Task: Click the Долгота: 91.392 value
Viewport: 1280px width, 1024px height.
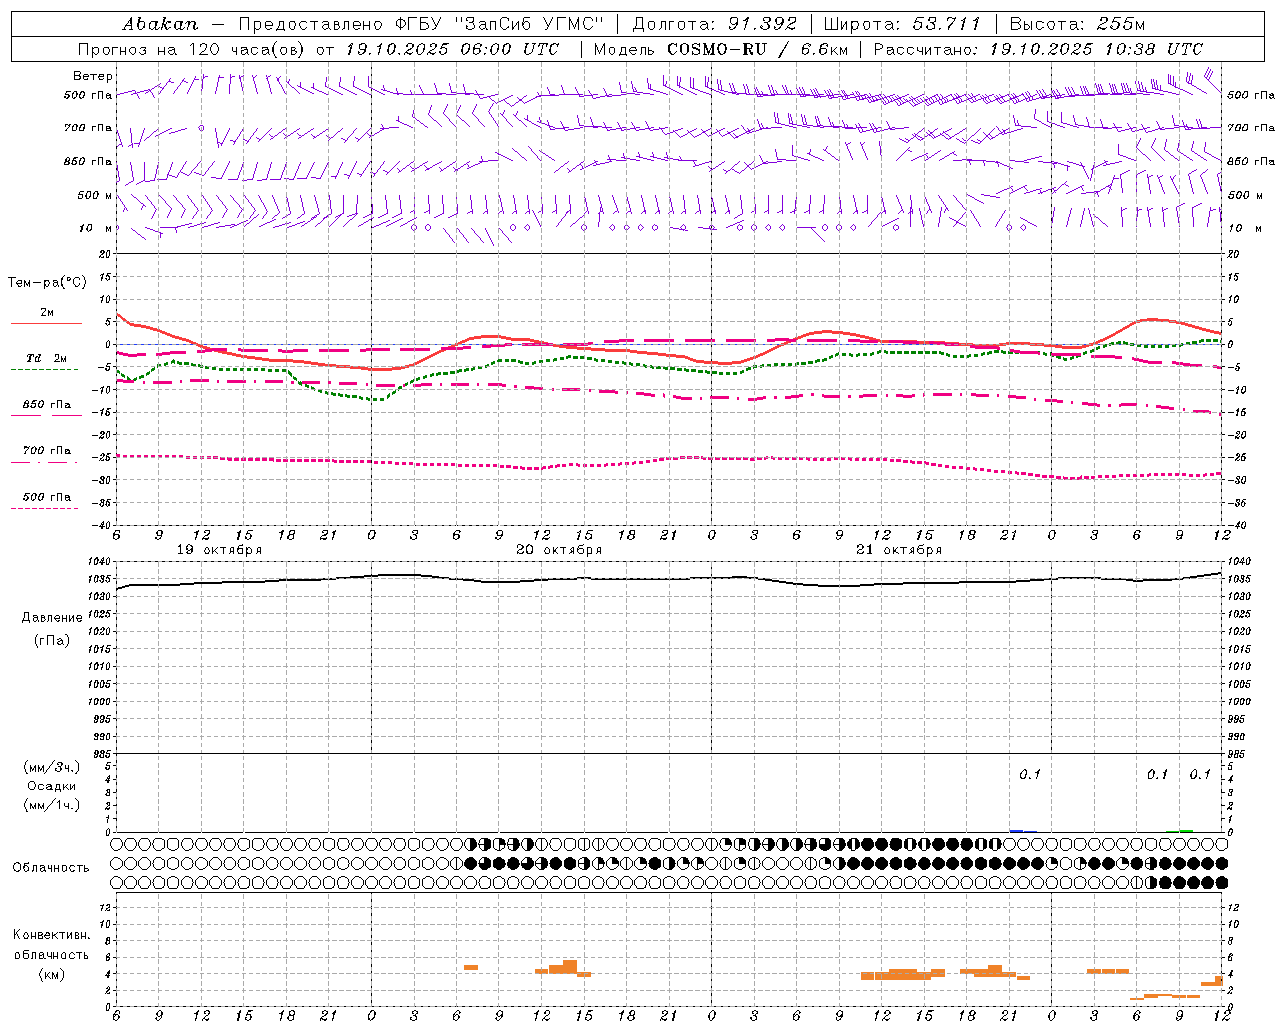Action: pos(715,24)
